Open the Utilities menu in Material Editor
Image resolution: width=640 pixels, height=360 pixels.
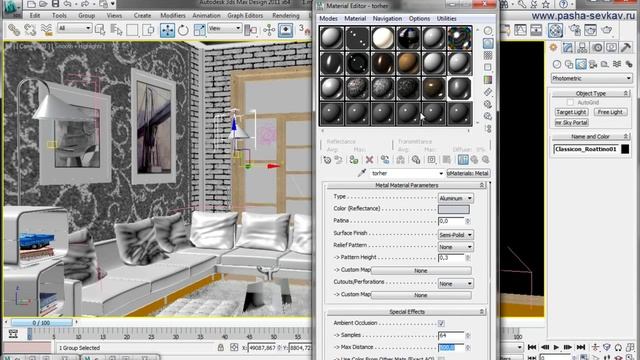coord(446,19)
